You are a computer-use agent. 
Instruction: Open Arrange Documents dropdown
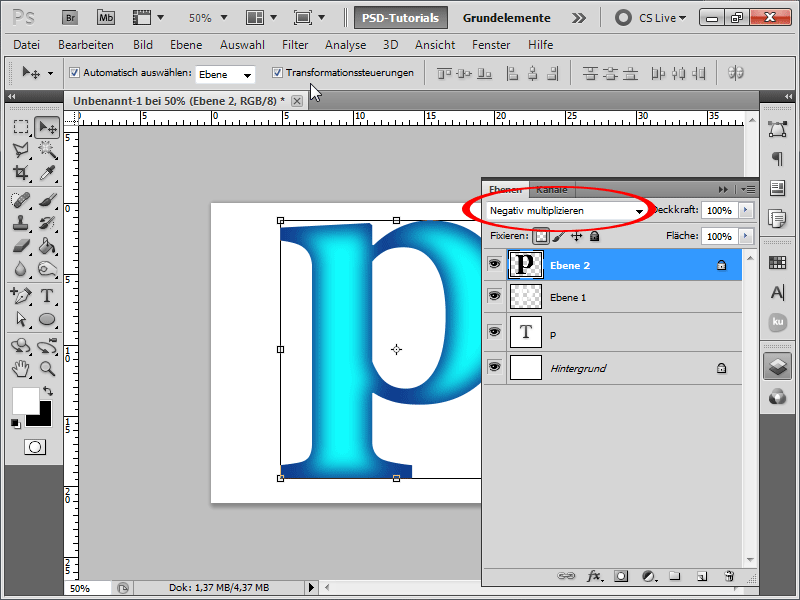(261, 18)
